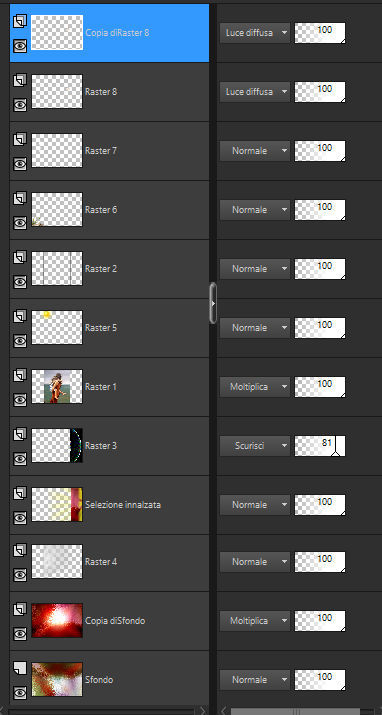
Task: Click the background layer icon of Sfondo
Action: tap(20, 668)
